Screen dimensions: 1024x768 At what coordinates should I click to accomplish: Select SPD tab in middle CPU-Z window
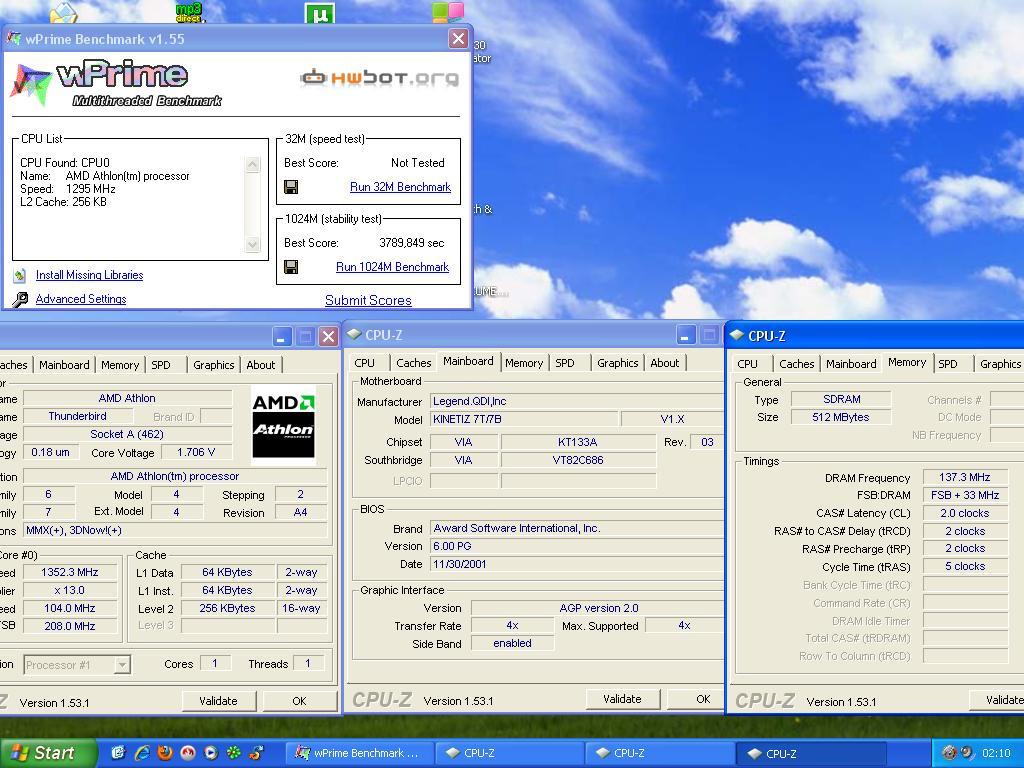click(x=565, y=363)
